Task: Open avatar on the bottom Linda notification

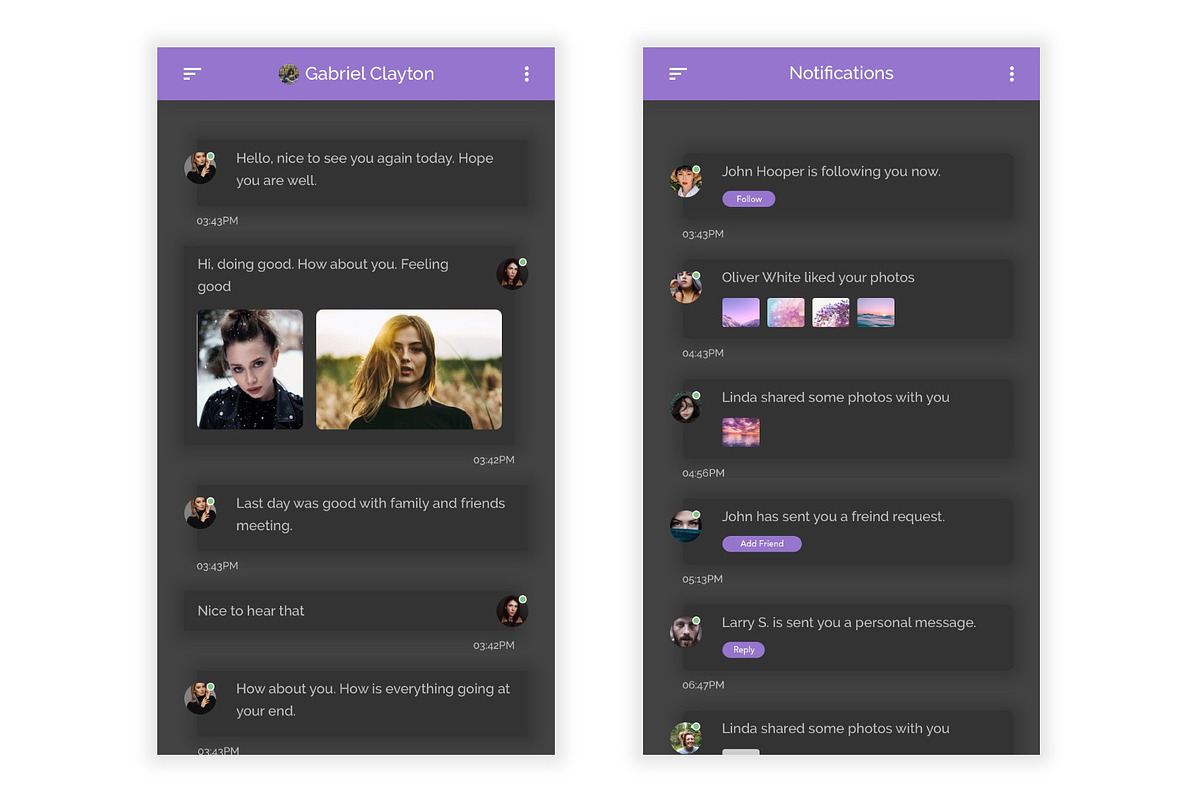Action: coord(686,738)
